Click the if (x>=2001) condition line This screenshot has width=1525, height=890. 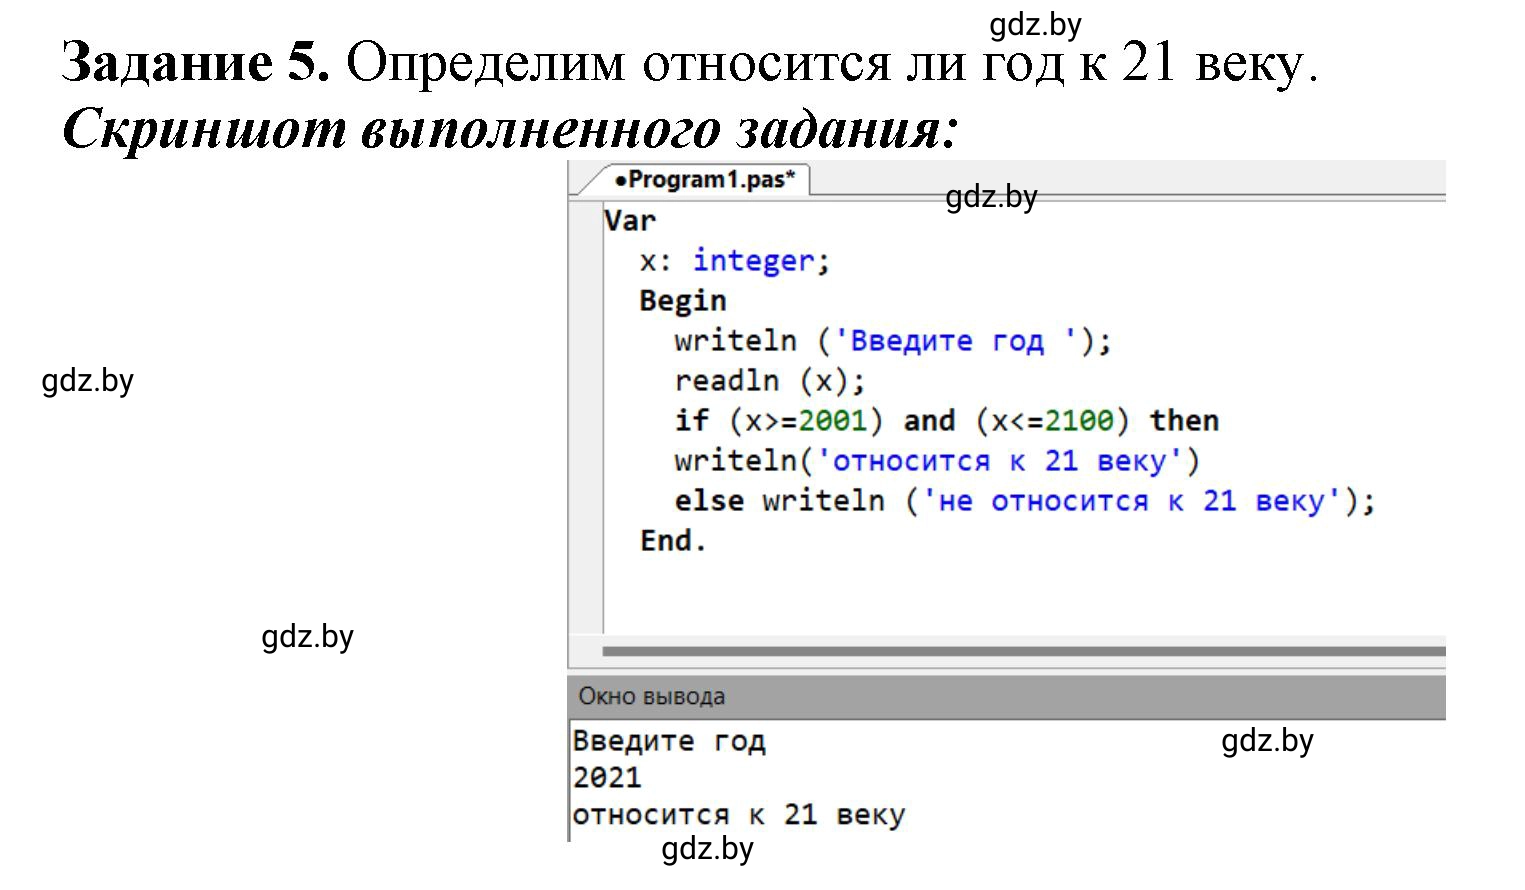pos(947,421)
